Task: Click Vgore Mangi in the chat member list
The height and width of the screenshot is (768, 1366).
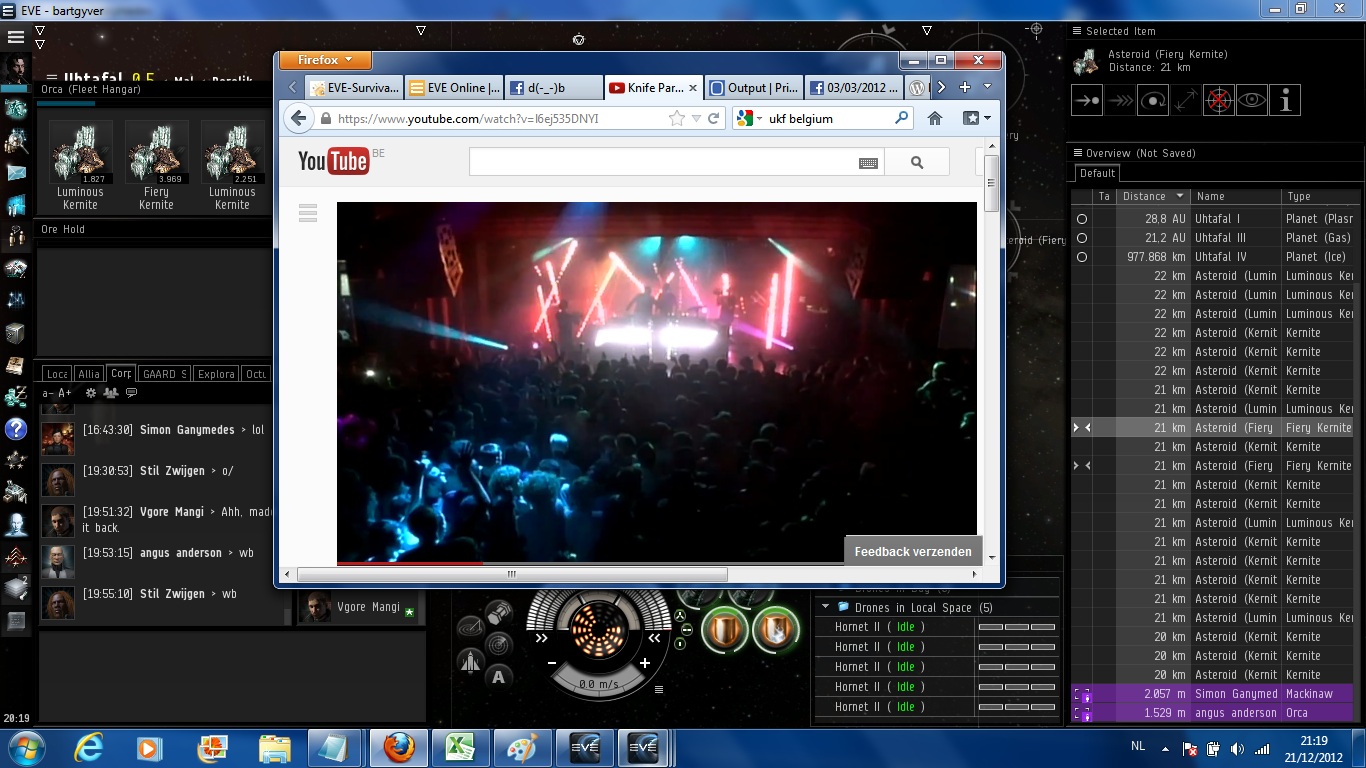Action: point(360,607)
